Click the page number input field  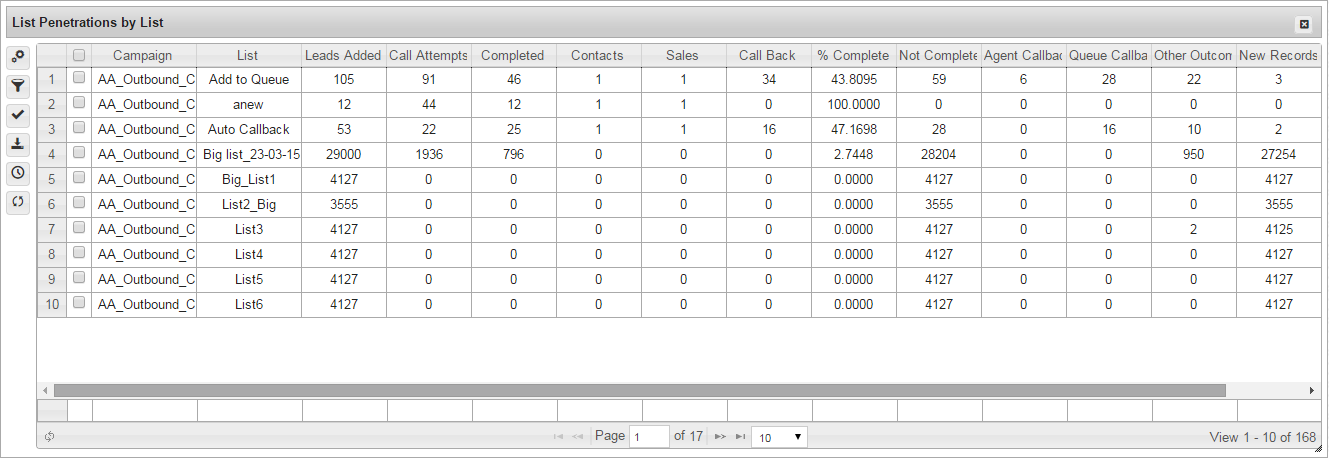pyautogui.click(x=649, y=437)
